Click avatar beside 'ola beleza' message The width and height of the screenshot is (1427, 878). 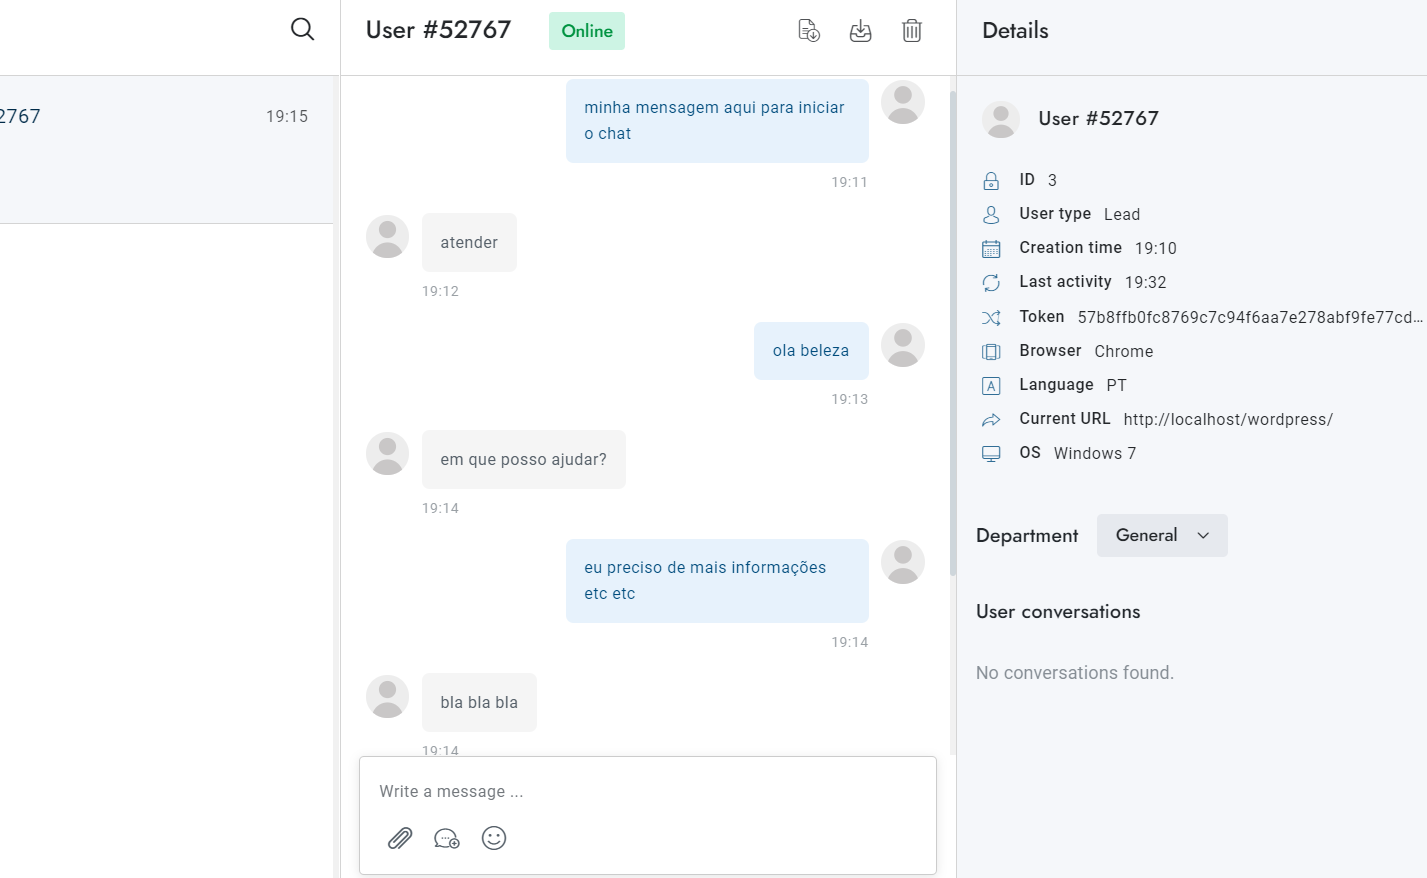(x=903, y=345)
